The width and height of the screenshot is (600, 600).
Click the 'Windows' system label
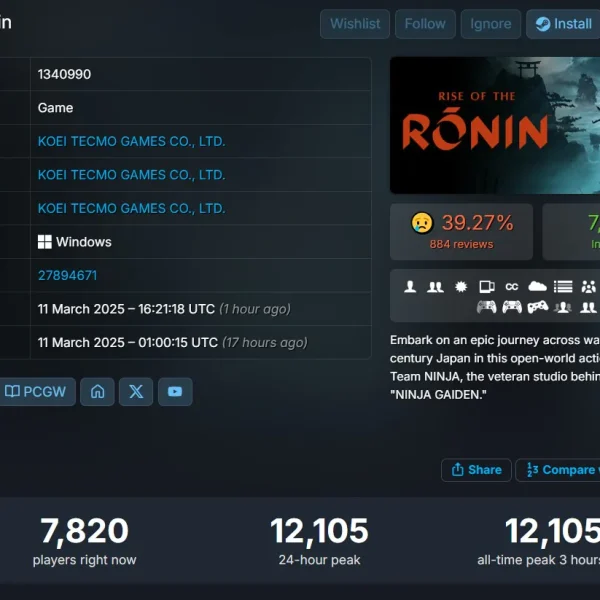[x=84, y=242]
